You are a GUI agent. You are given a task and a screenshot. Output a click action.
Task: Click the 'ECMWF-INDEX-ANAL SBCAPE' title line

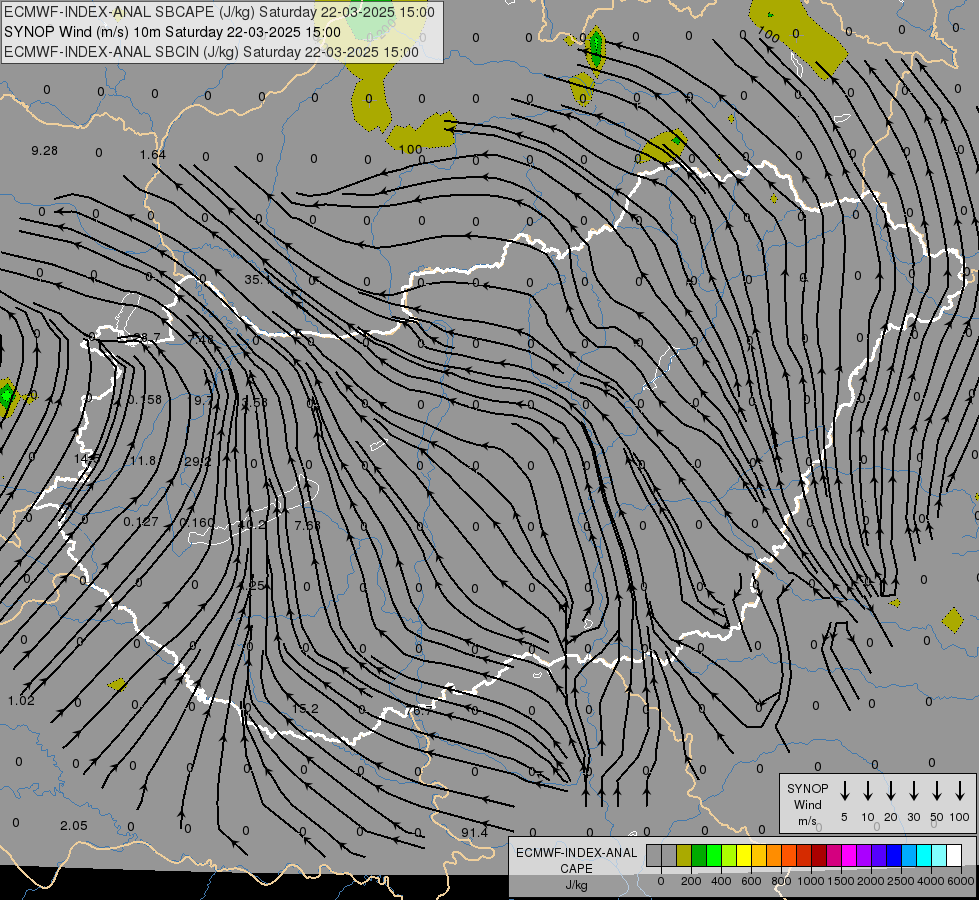[x=219, y=12]
